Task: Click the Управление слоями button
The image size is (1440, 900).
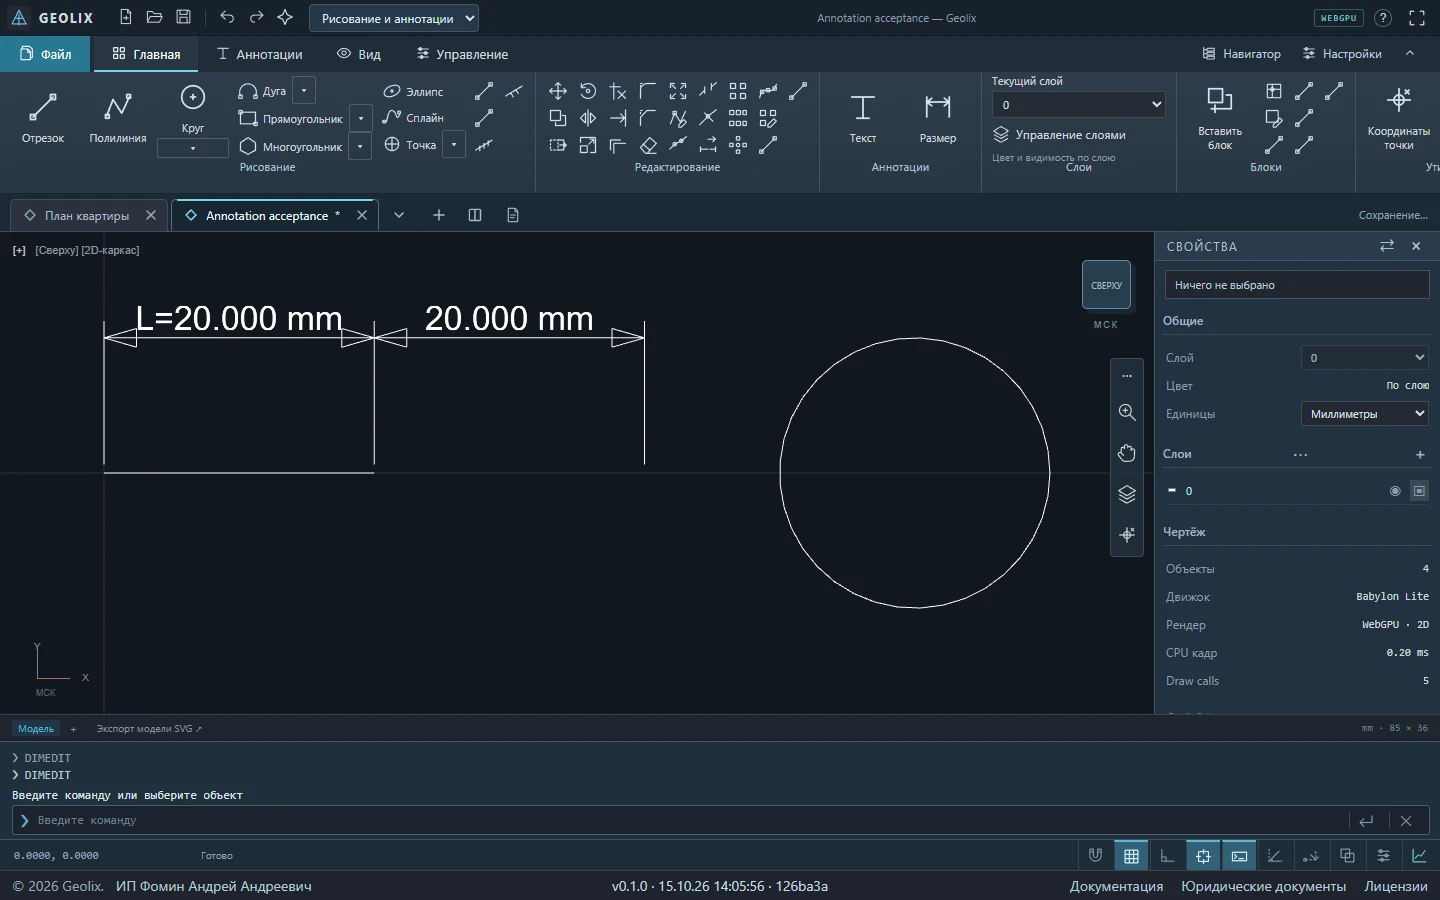Action: click(x=1060, y=135)
